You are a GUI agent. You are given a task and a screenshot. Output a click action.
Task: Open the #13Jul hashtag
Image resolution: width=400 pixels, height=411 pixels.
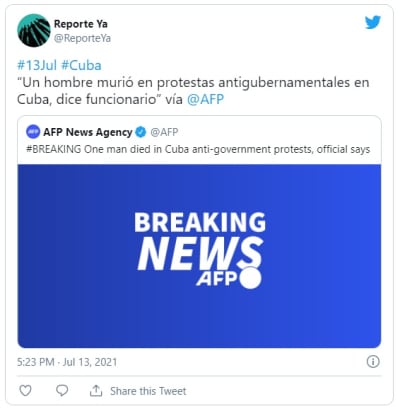[37, 65]
